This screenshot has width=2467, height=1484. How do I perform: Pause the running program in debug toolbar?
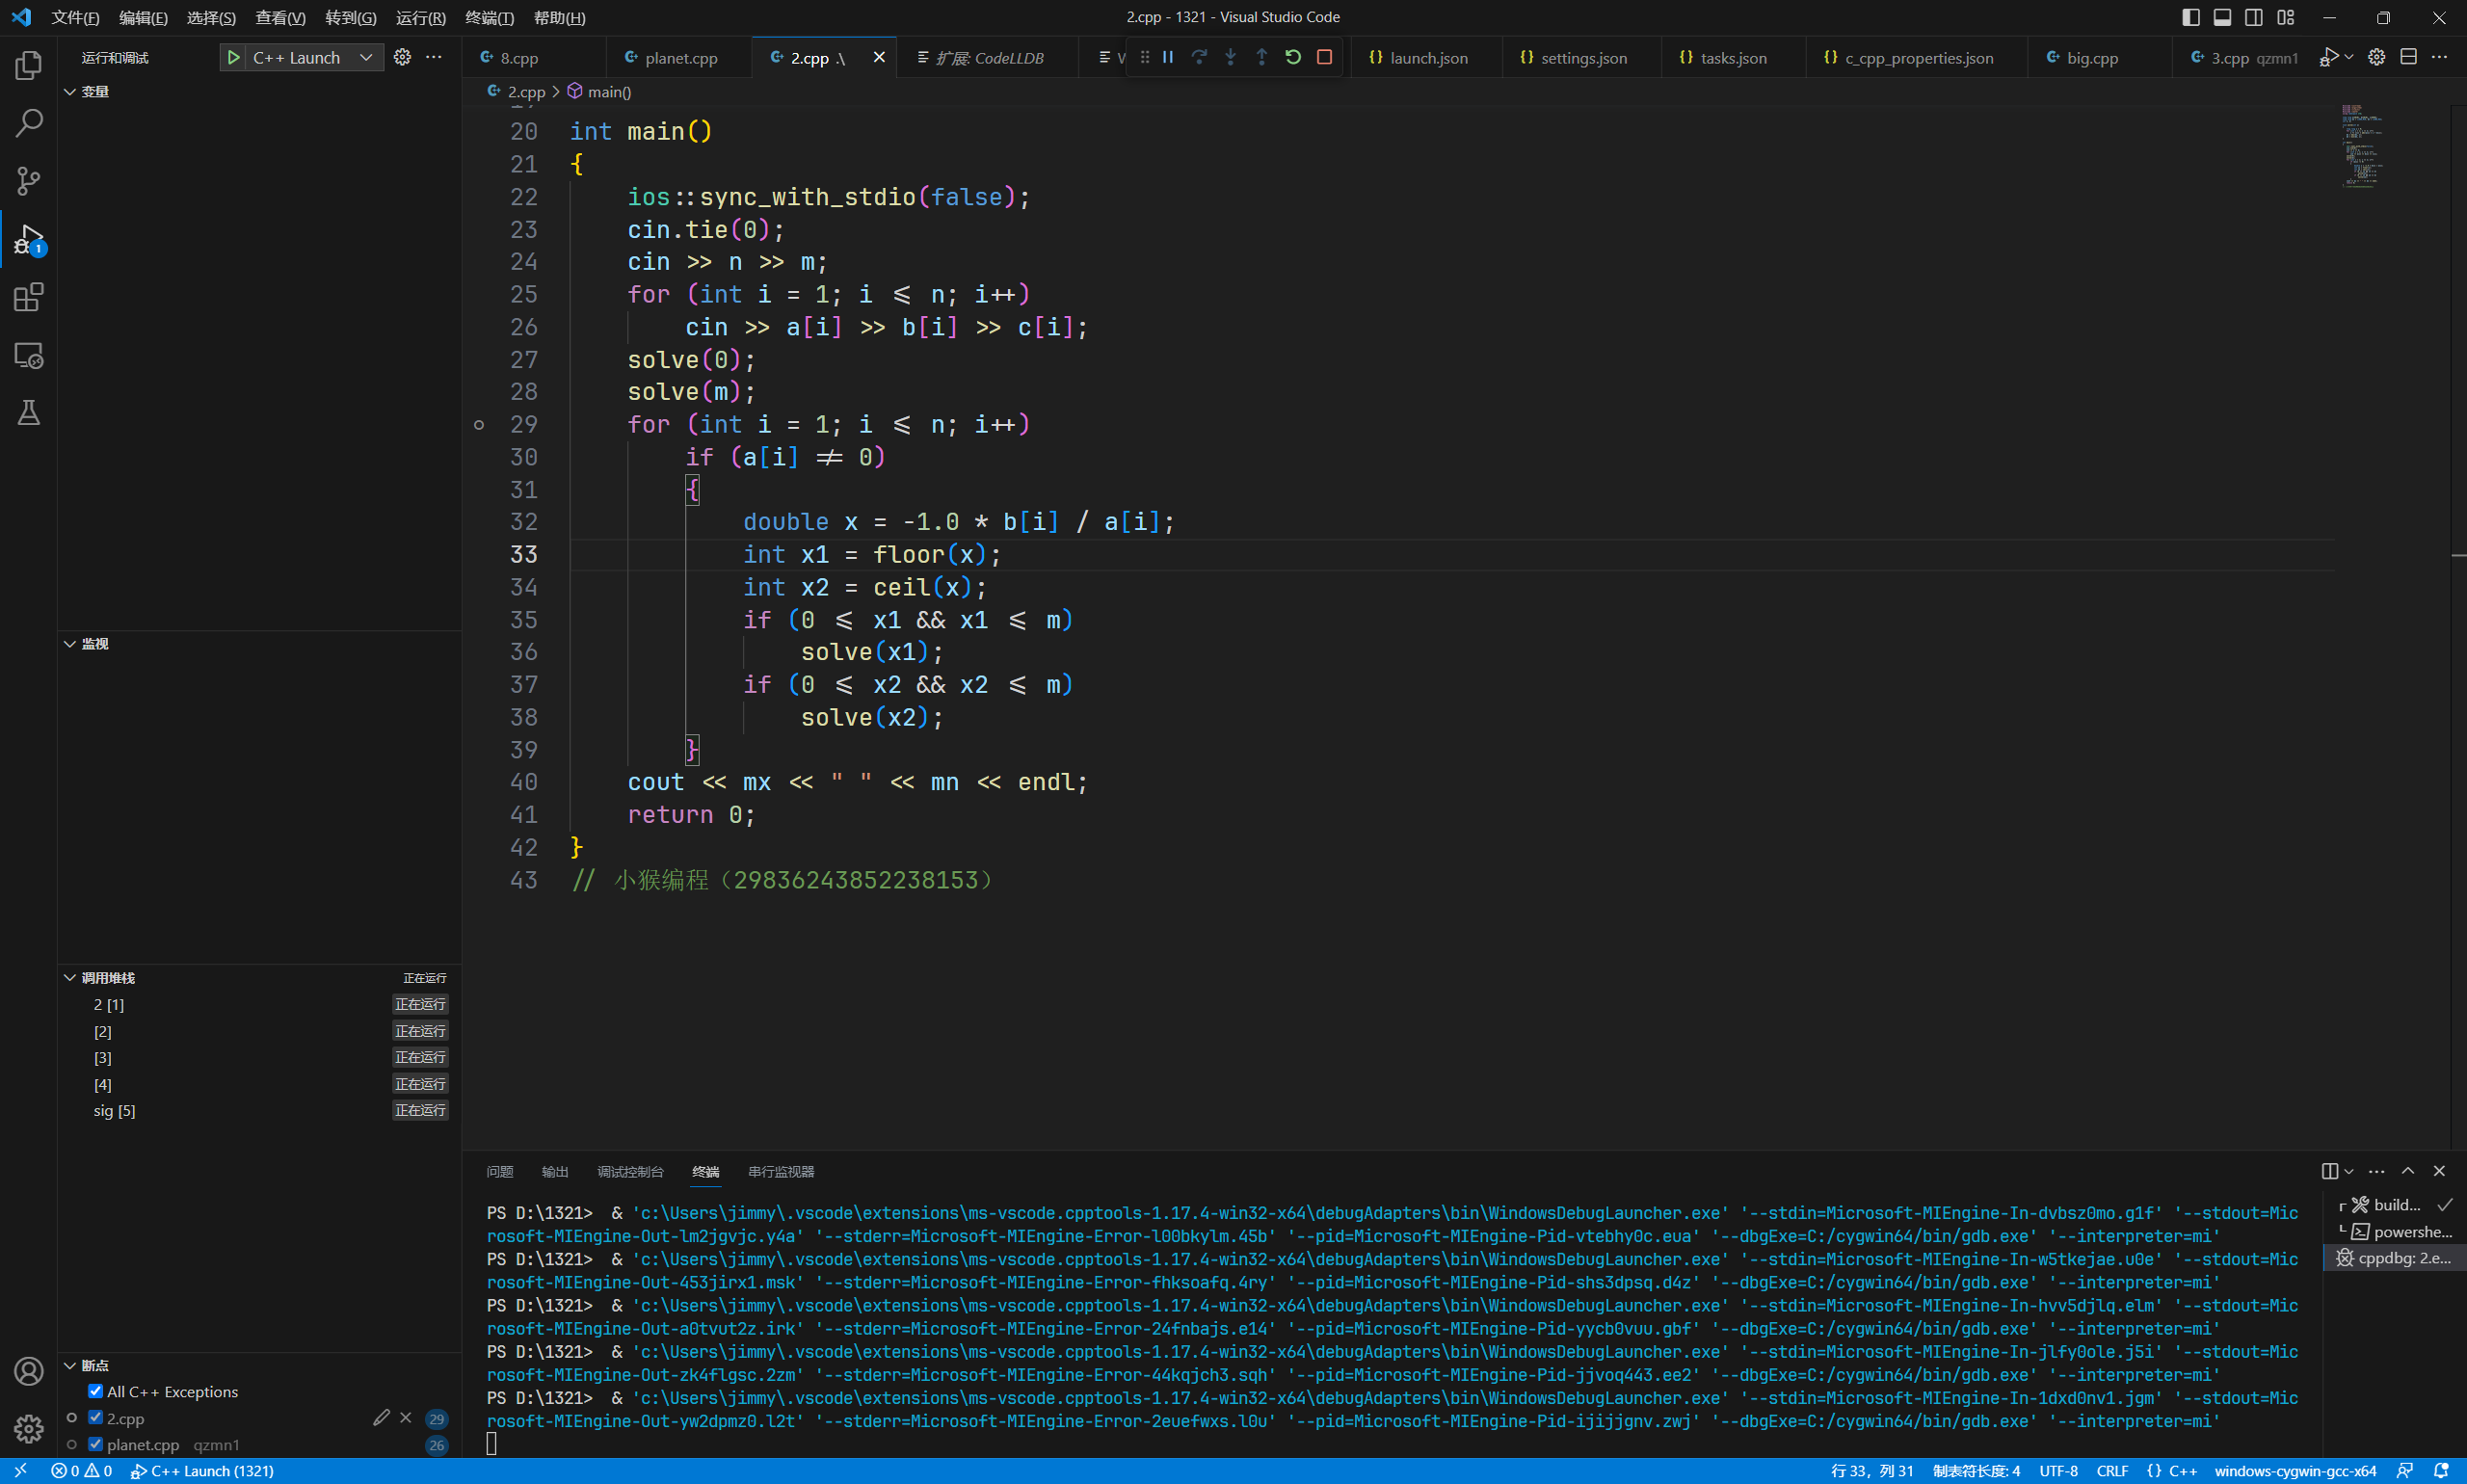click(1167, 57)
